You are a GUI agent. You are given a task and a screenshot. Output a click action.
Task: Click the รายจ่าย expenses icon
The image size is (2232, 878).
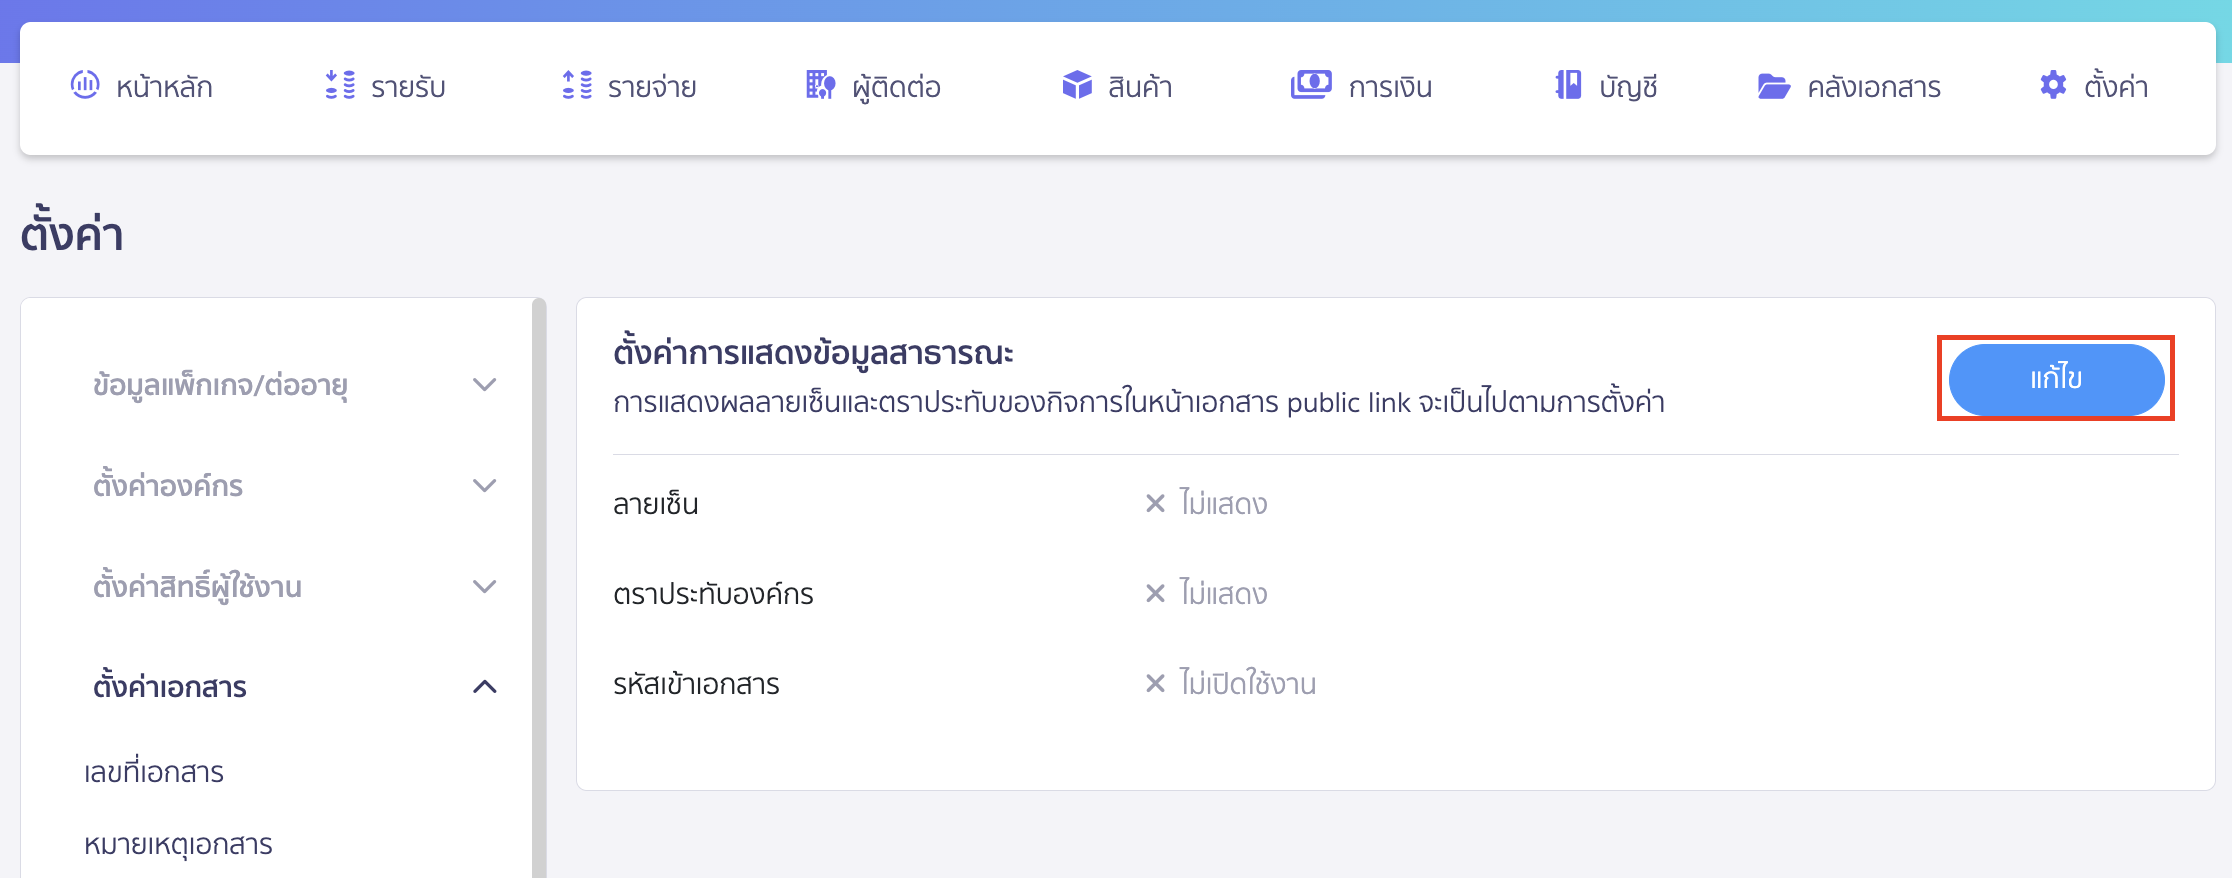click(x=577, y=86)
